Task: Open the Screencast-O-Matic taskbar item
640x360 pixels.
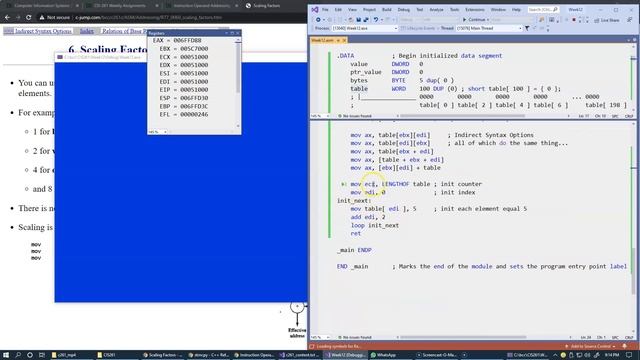Action: (x=437, y=355)
